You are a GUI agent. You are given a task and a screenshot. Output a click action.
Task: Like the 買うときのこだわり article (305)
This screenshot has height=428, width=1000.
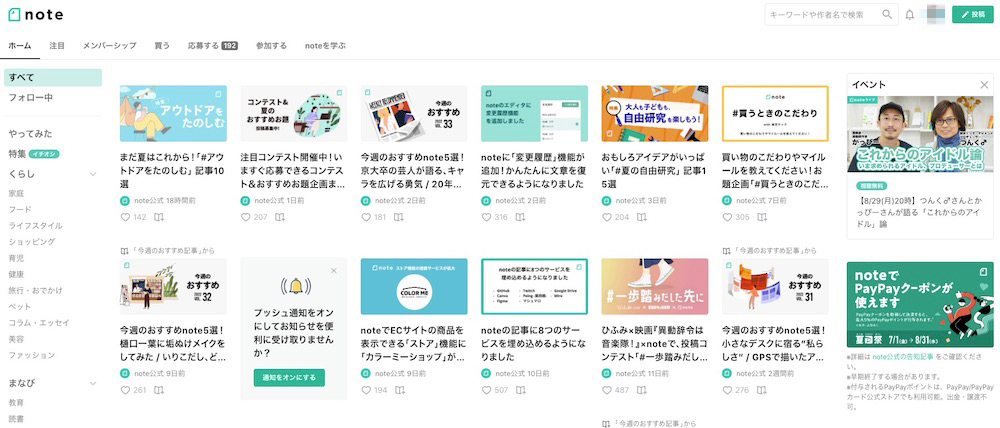(x=728, y=217)
